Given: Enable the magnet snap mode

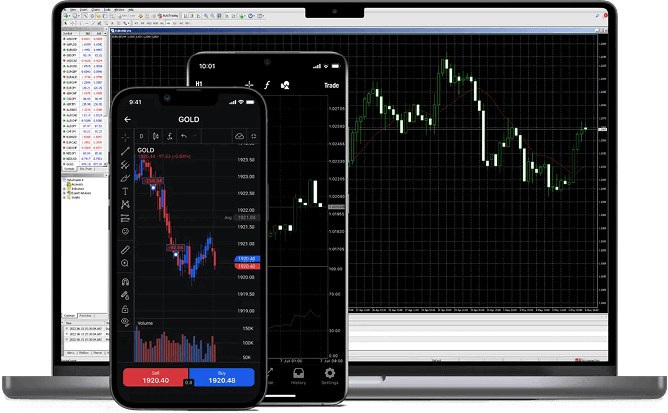Looking at the screenshot, I should point(126,281).
